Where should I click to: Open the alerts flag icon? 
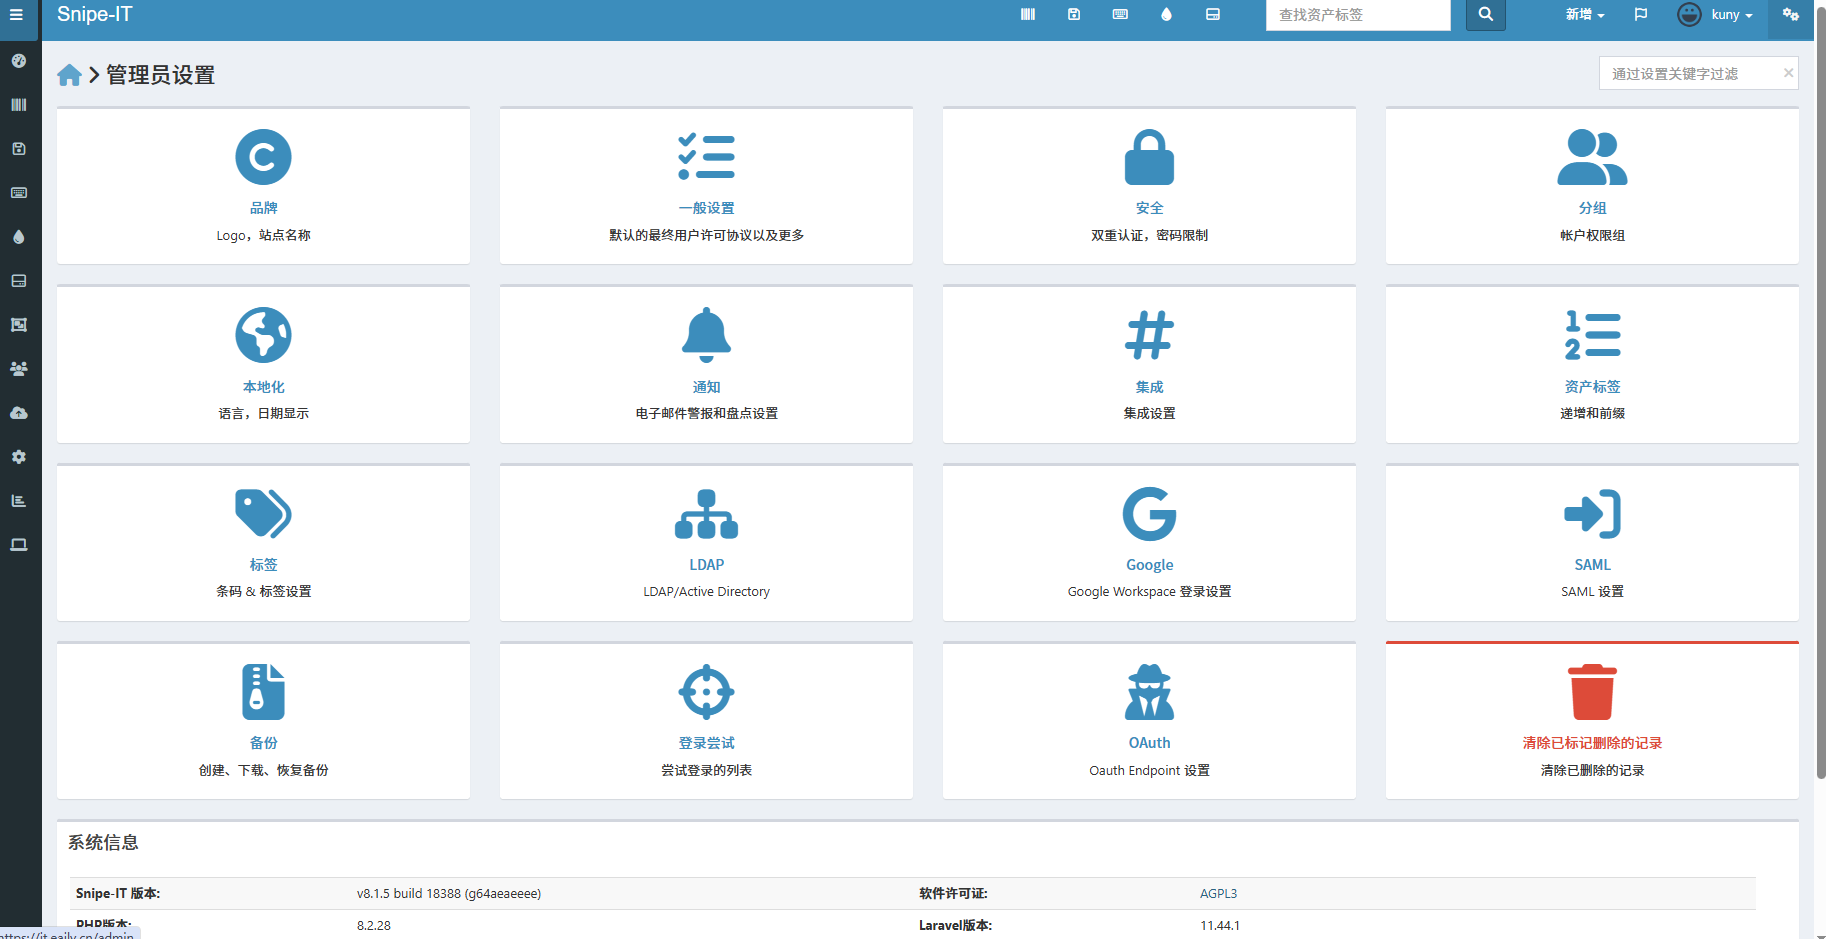[x=1641, y=14]
